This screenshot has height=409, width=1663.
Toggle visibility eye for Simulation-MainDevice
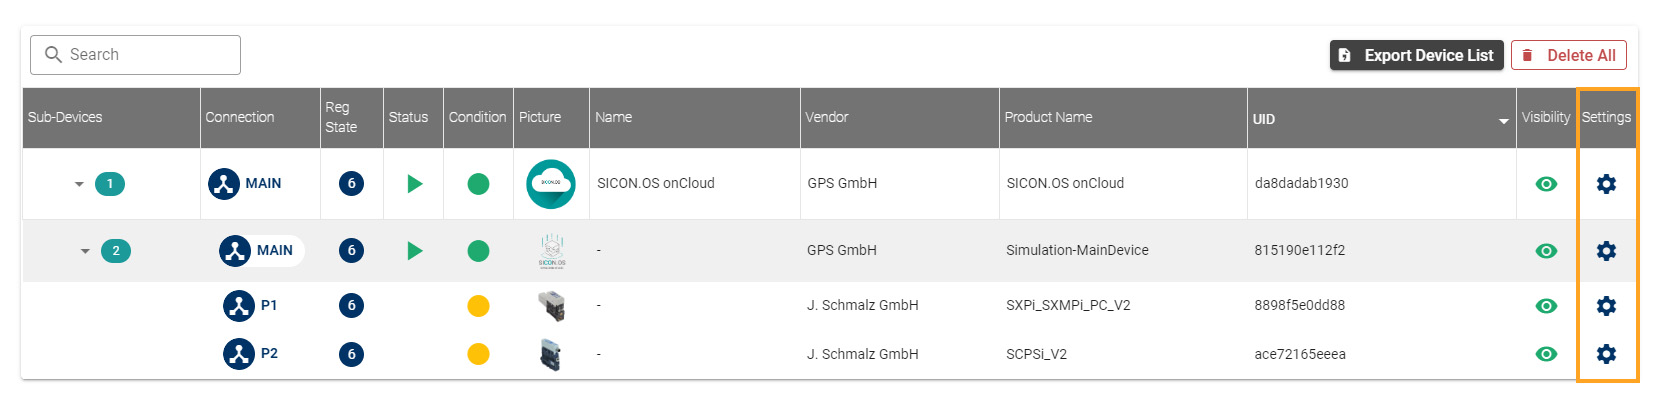(1546, 251)
